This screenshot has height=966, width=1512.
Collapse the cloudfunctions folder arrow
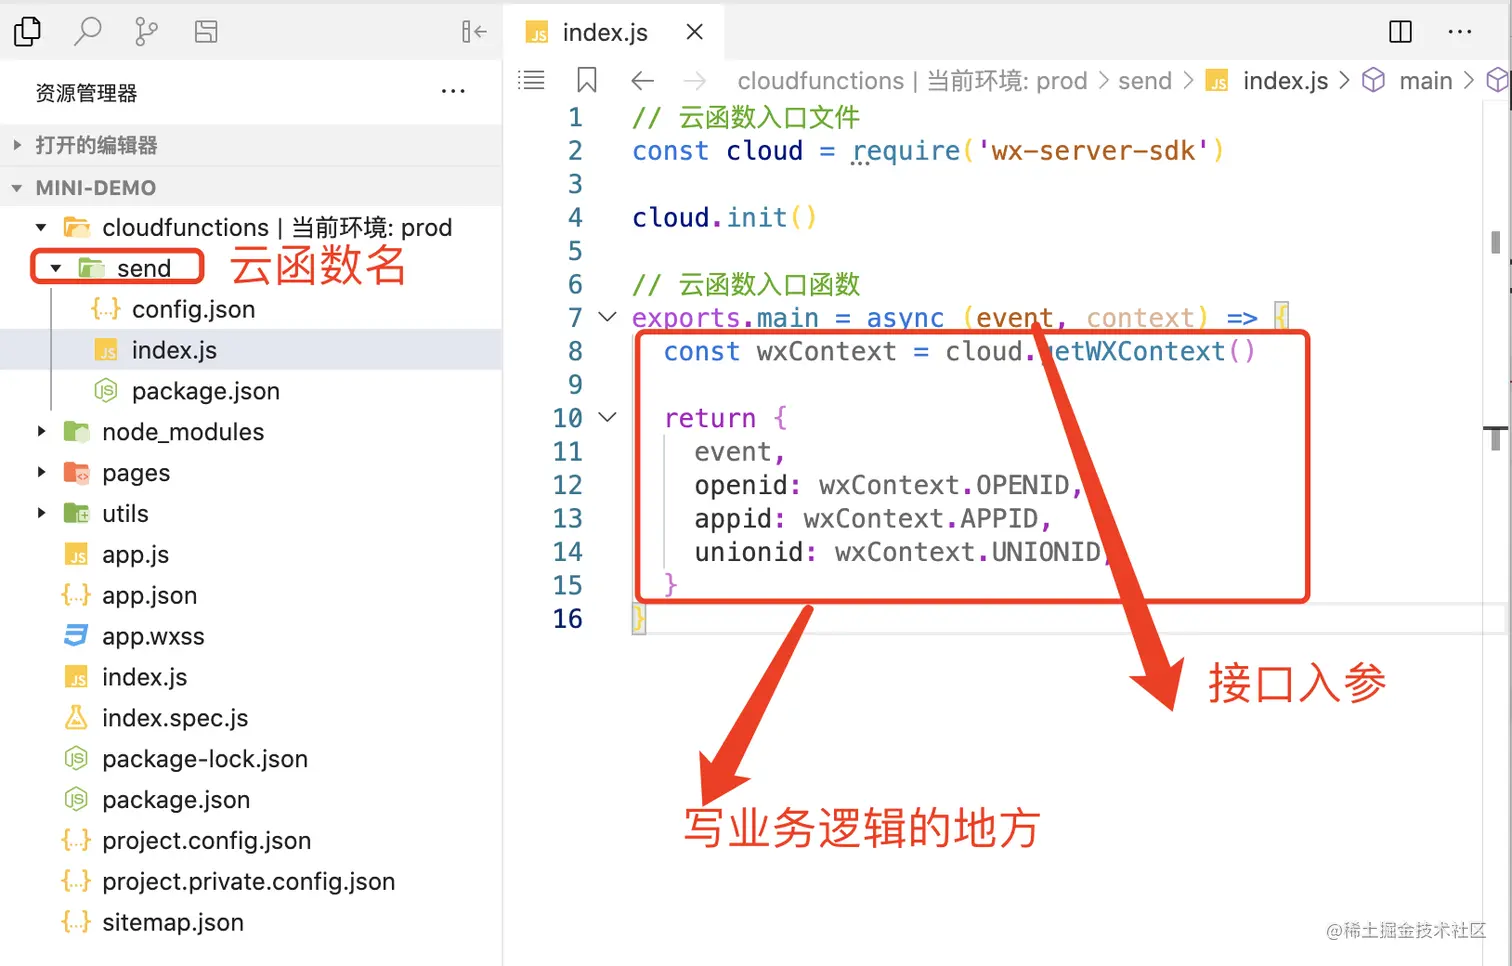(x=41, y=228)
